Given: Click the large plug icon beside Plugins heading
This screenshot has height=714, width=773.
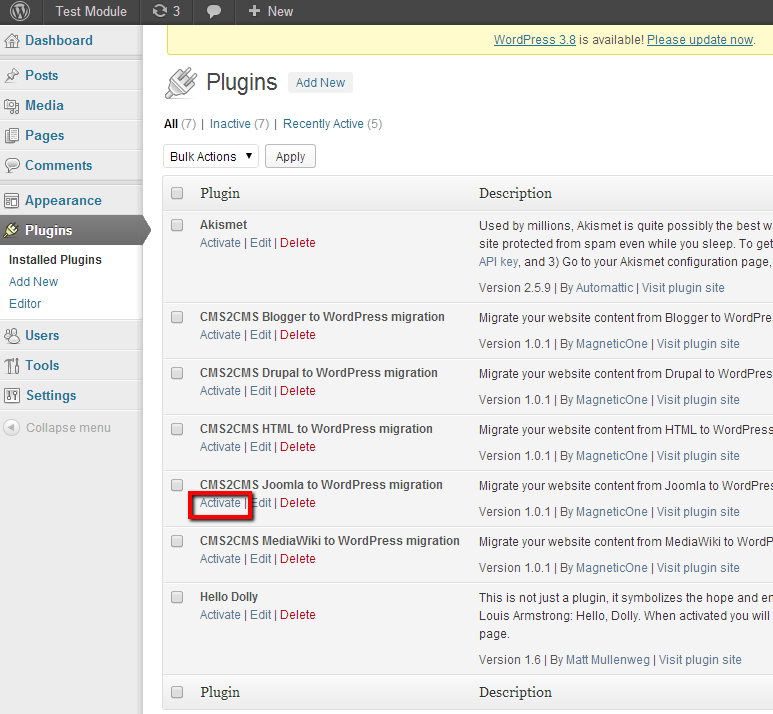Looking at the screenshot, I should click(181, 83).
